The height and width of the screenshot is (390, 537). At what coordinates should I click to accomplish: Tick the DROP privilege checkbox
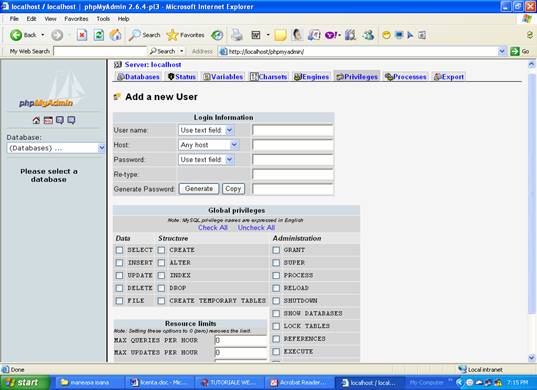[x=161, y=288]
